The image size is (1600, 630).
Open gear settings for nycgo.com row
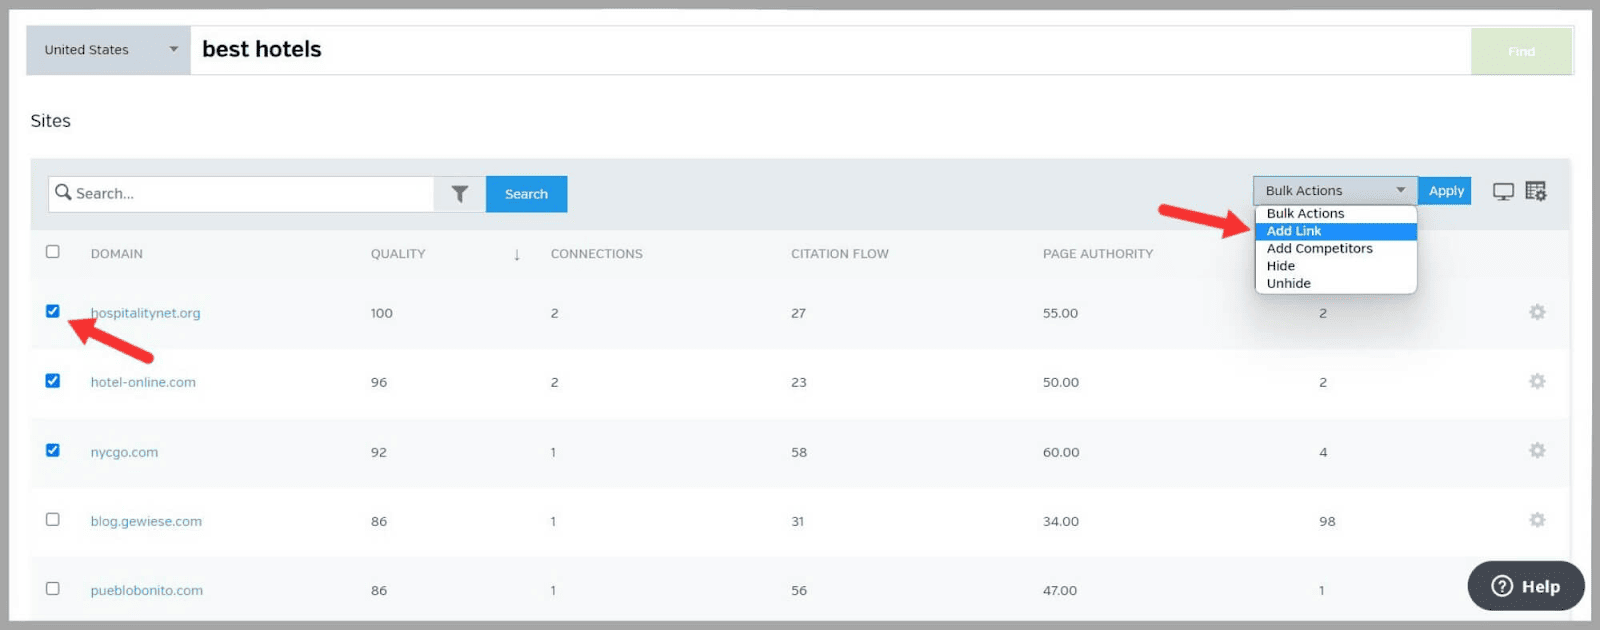[x=1537, y=451]
